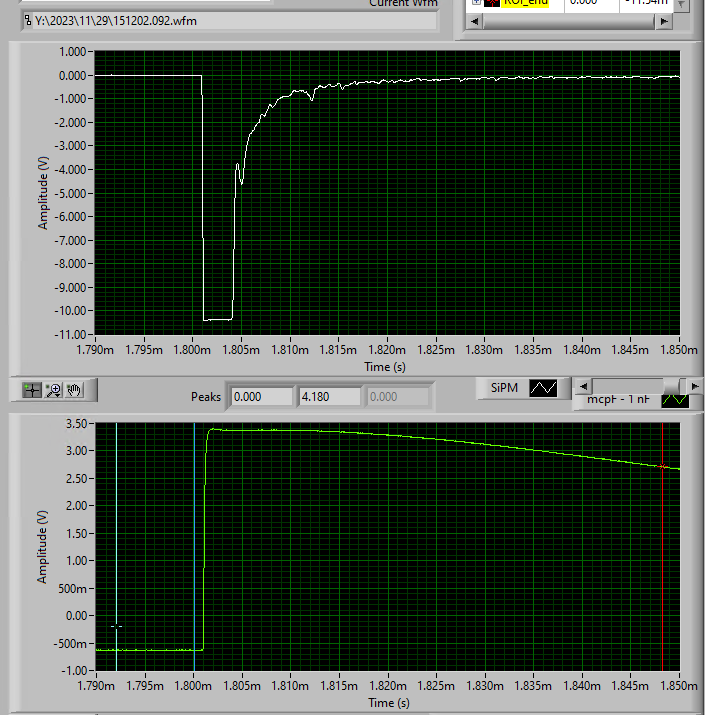The height and width of the screenshot is (715, 705).
Task: Click cursor legend horizontal scrollbar track
Action: click(x=569, y=21)
